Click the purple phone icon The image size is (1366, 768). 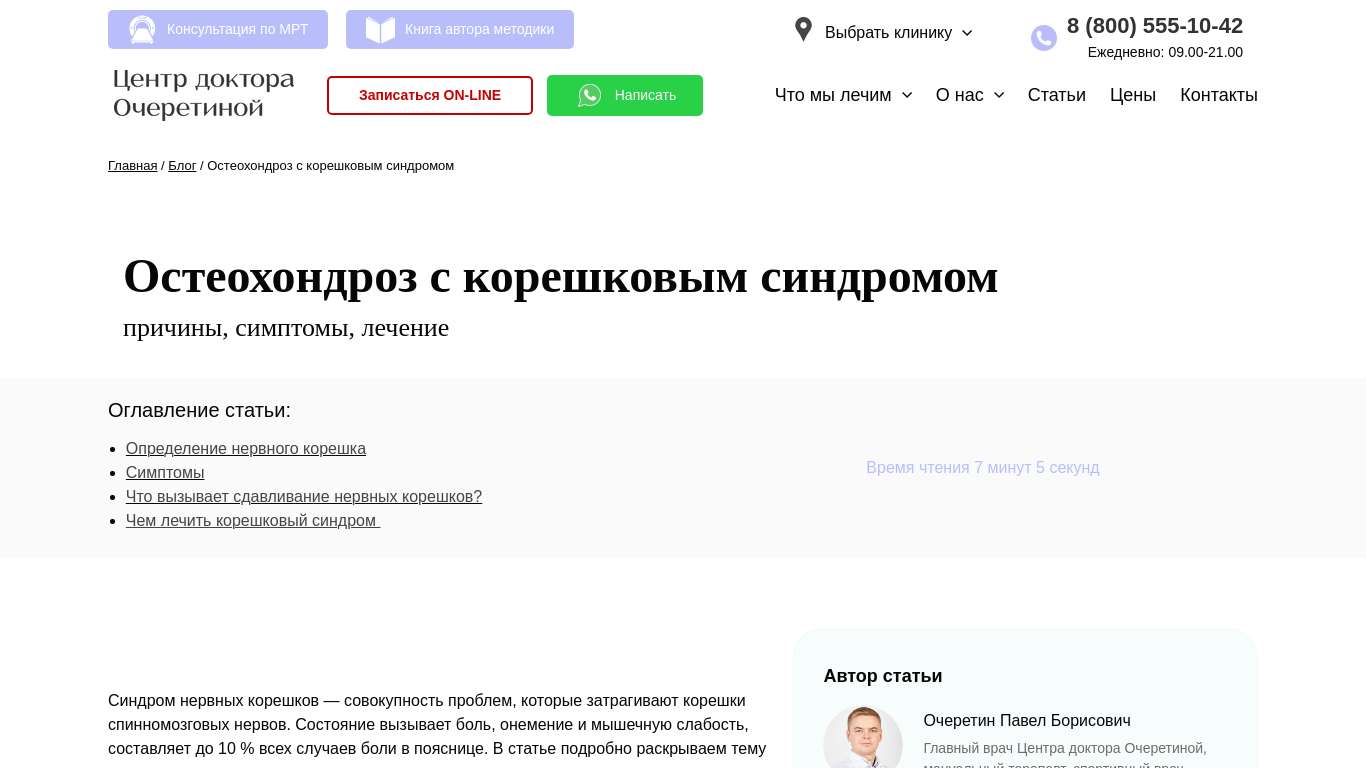pos(1043,38)
